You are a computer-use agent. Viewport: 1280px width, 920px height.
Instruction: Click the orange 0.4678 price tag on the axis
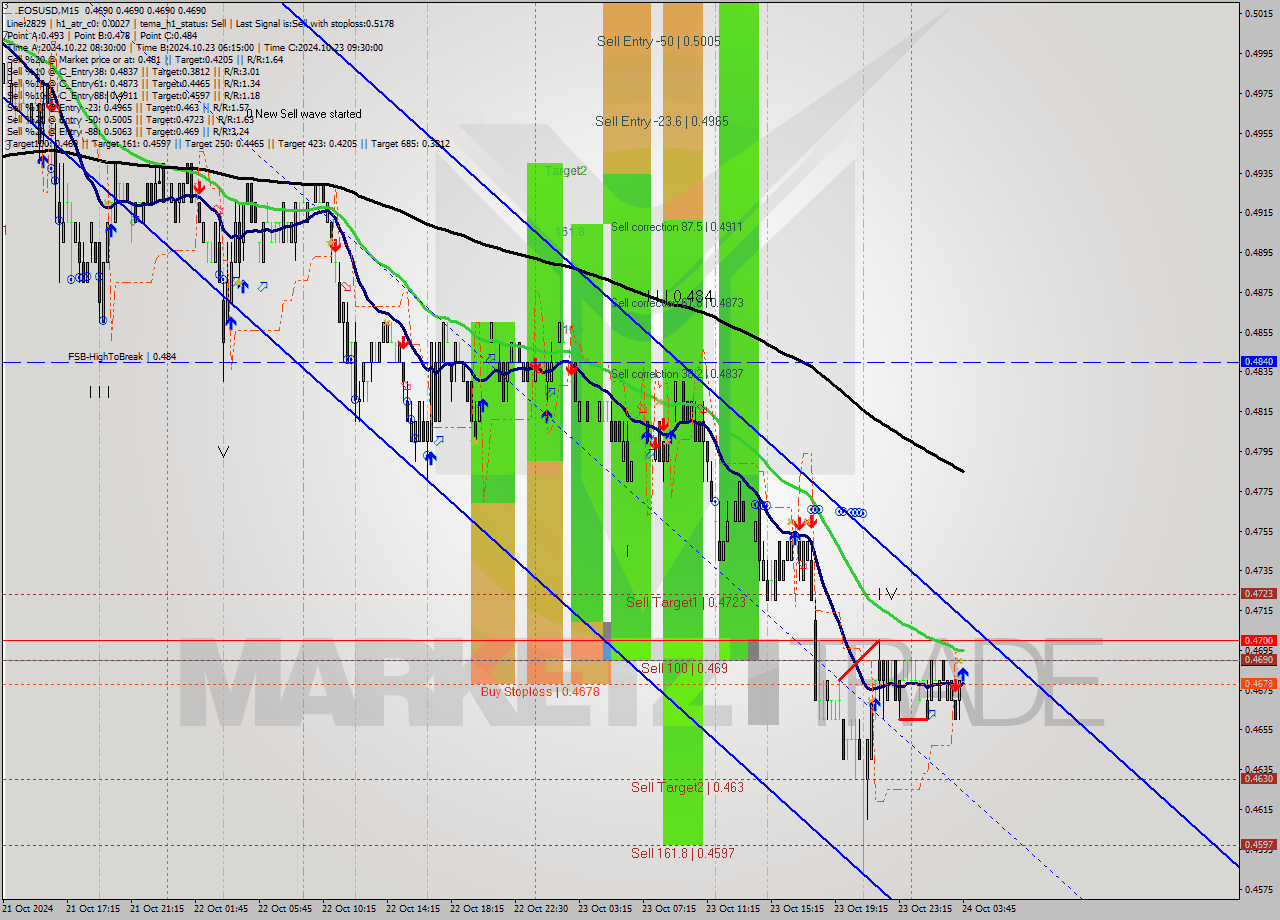[1257, 684]
